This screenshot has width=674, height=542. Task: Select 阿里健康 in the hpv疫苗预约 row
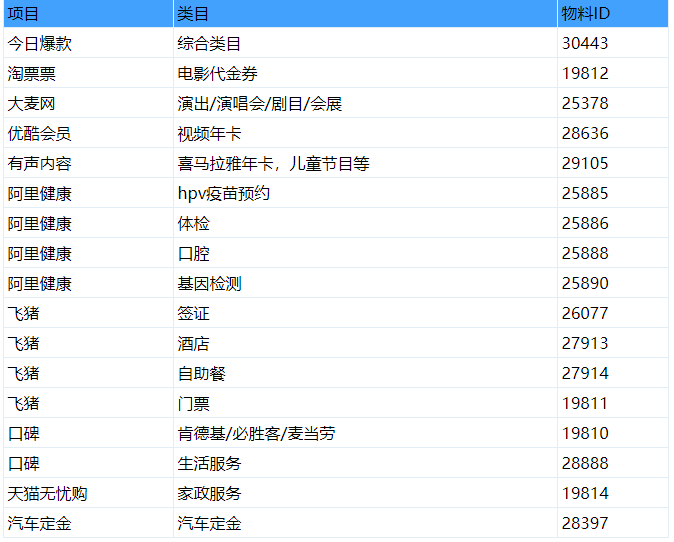88,193
